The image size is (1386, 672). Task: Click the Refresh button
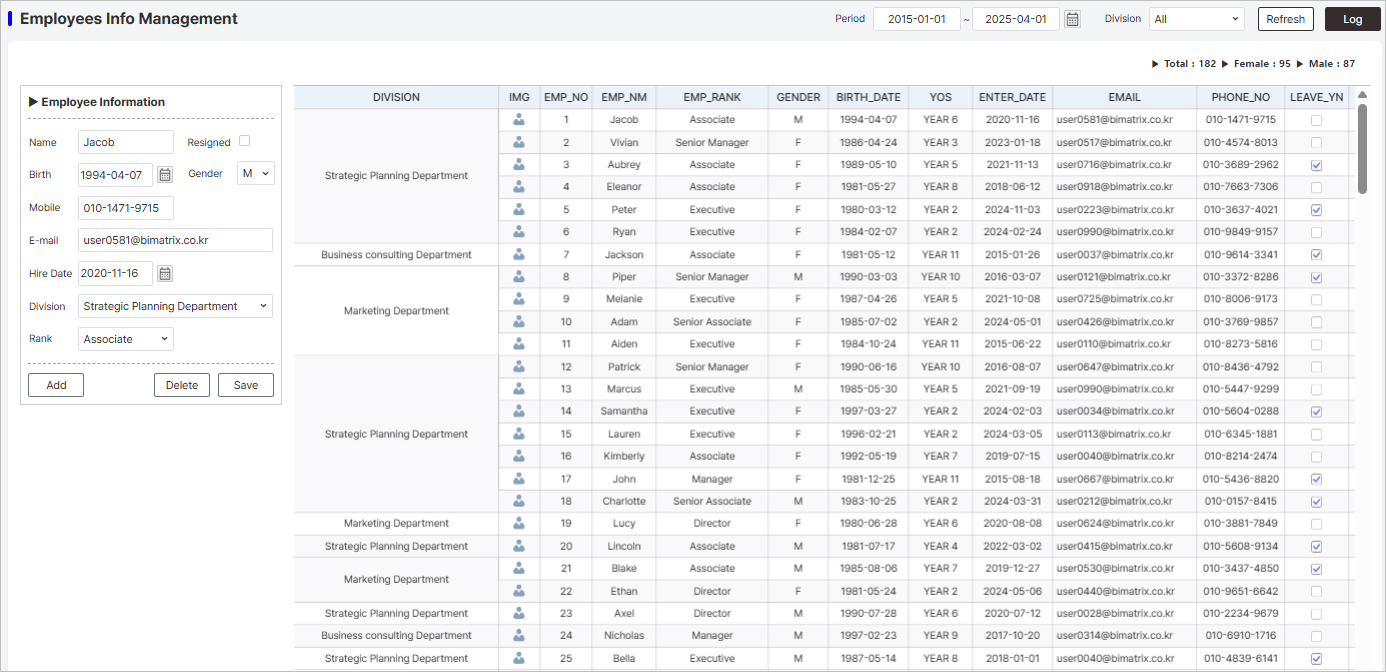click(x=1285, y=19)
